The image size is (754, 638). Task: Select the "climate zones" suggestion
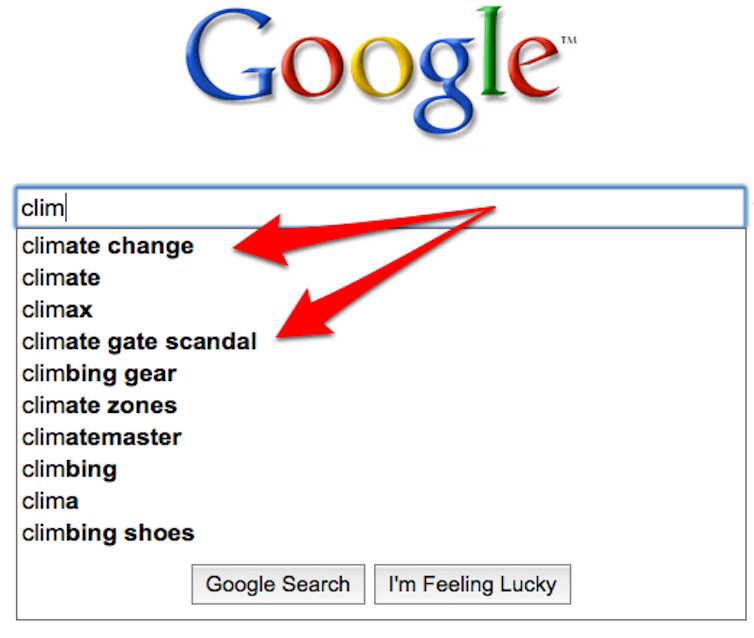[x=99, y=405]
